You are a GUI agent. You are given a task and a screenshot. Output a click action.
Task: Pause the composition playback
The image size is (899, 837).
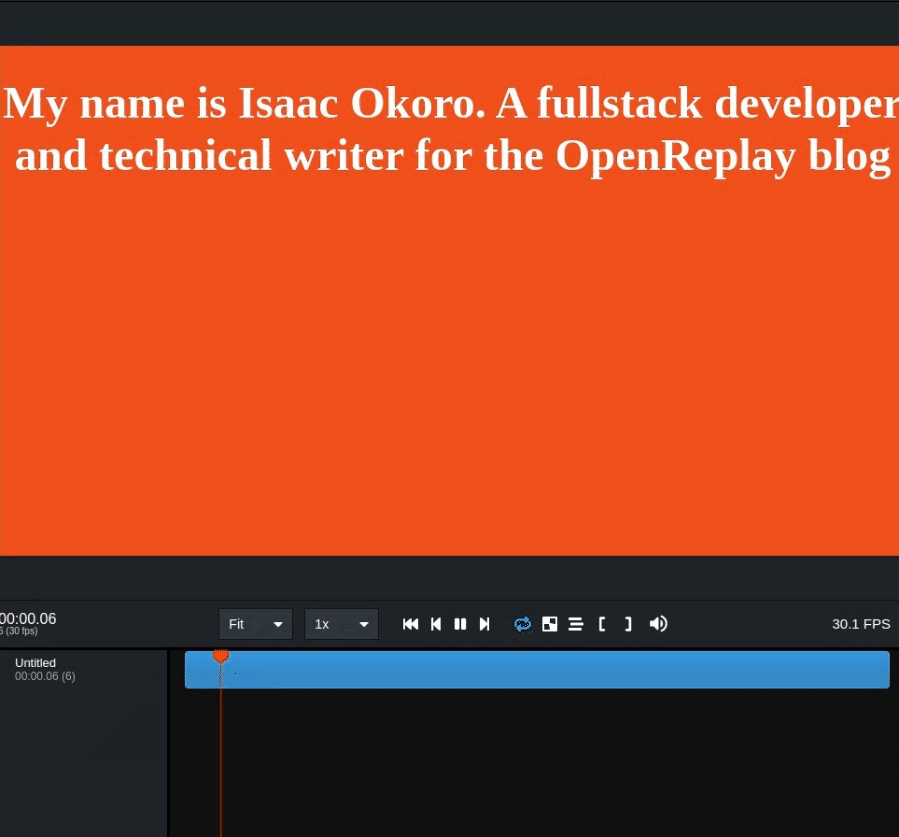coord(460,624)
